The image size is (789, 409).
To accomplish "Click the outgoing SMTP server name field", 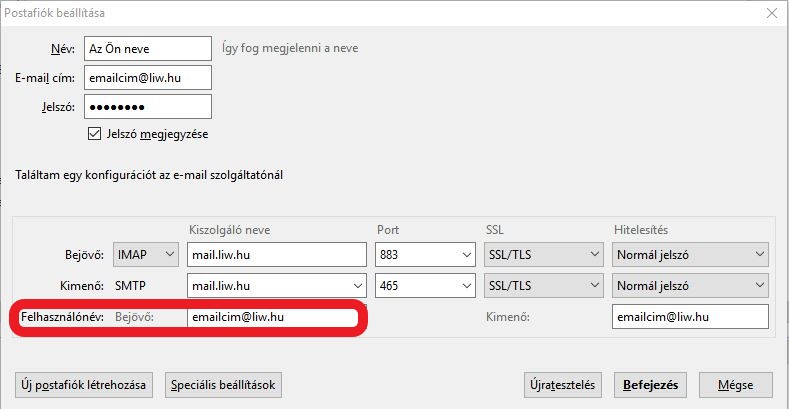I will 277,286.
